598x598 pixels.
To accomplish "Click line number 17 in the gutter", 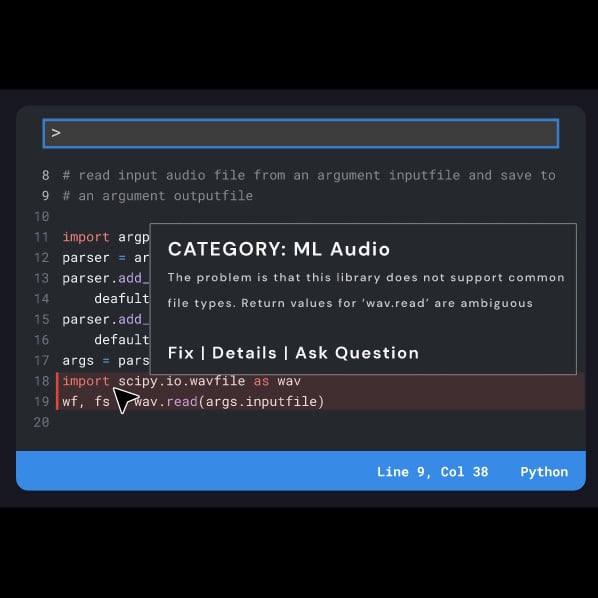I will click(42, 360).
